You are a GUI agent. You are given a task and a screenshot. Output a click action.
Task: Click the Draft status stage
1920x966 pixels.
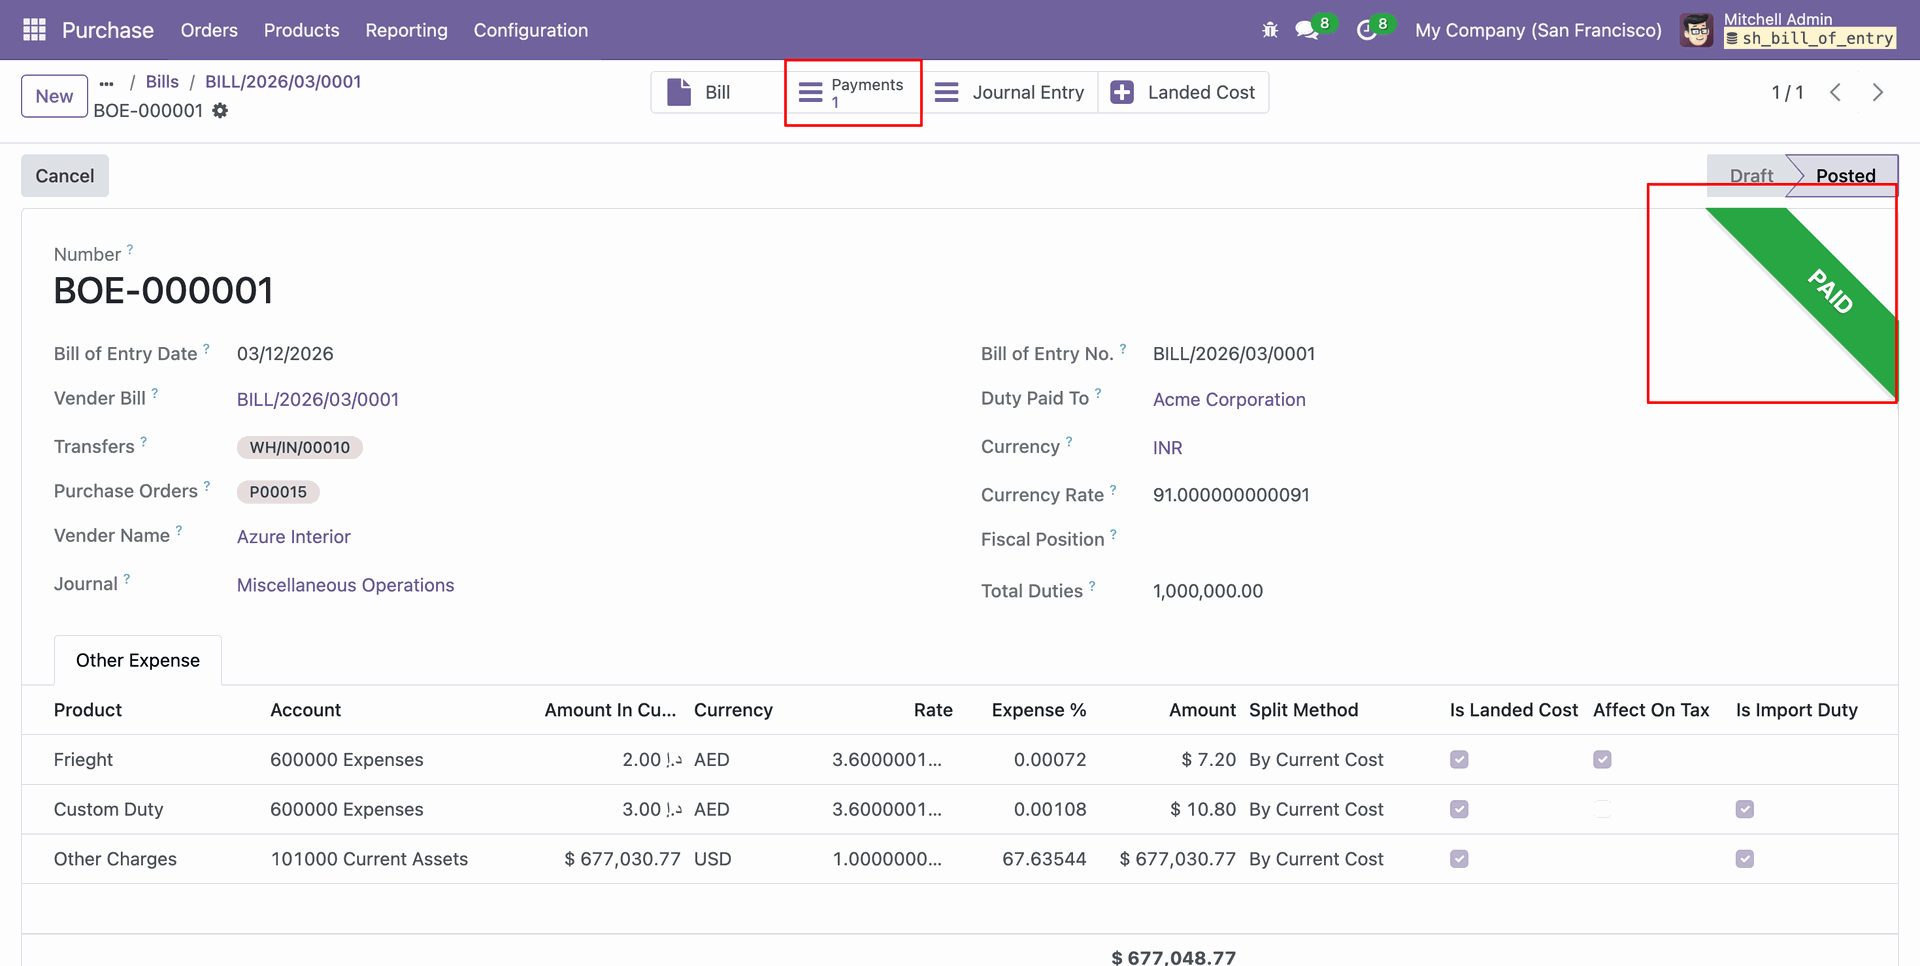1750,176
